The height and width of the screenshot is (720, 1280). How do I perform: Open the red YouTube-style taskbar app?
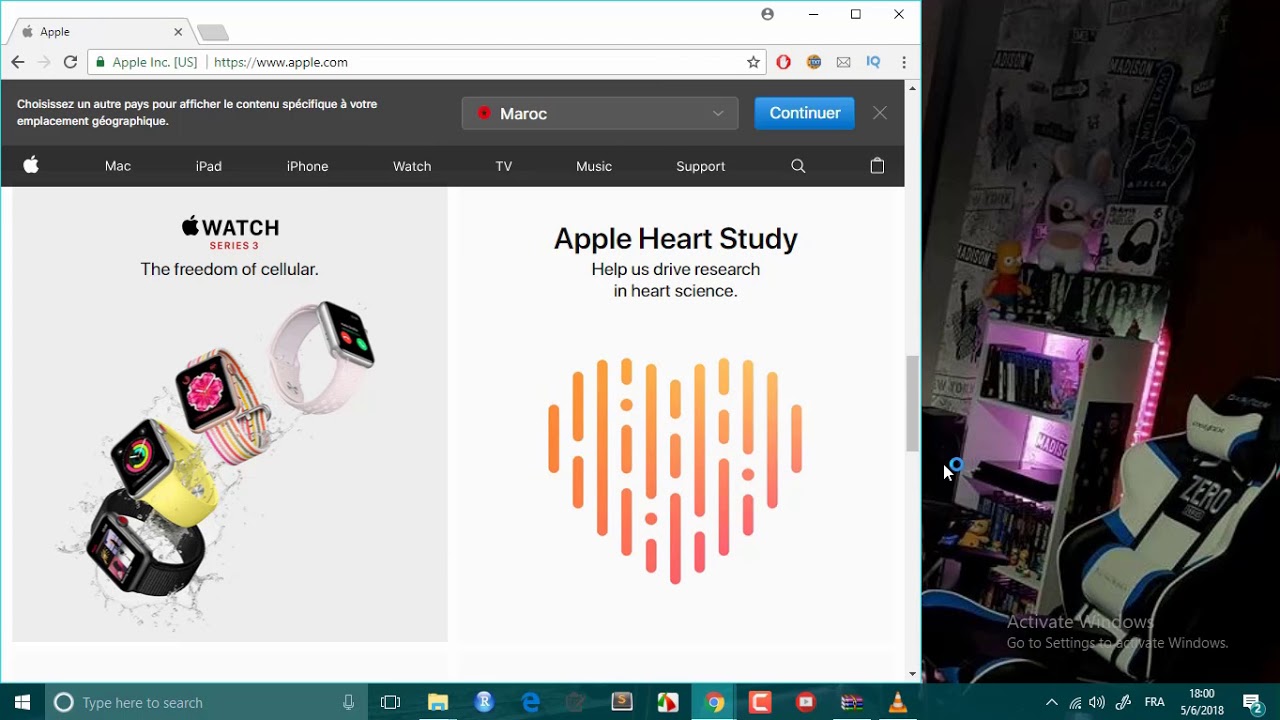point(806,702)
